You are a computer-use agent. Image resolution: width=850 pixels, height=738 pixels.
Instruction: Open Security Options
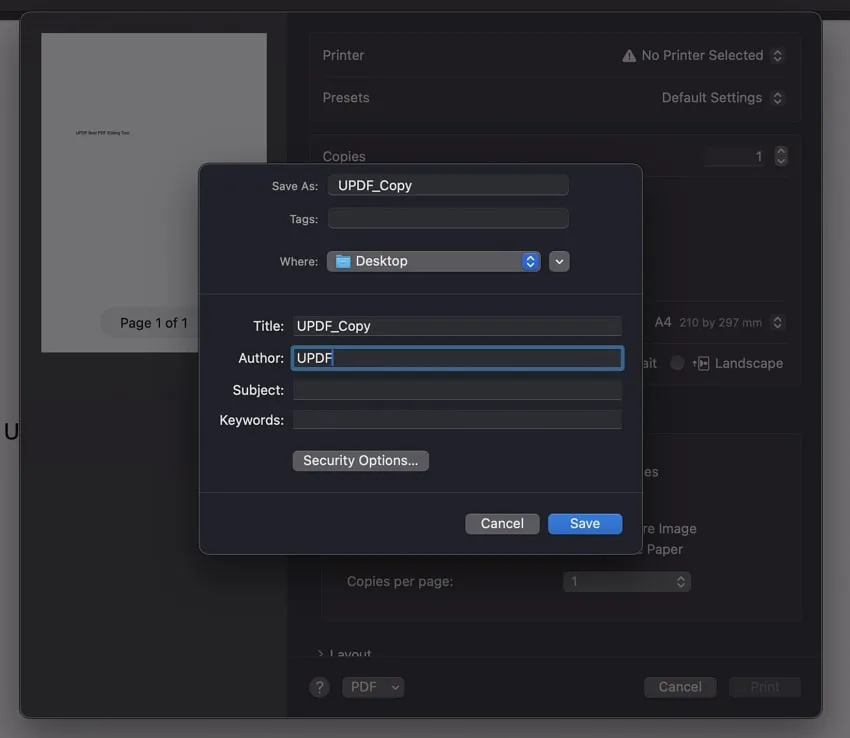(360, 460)
